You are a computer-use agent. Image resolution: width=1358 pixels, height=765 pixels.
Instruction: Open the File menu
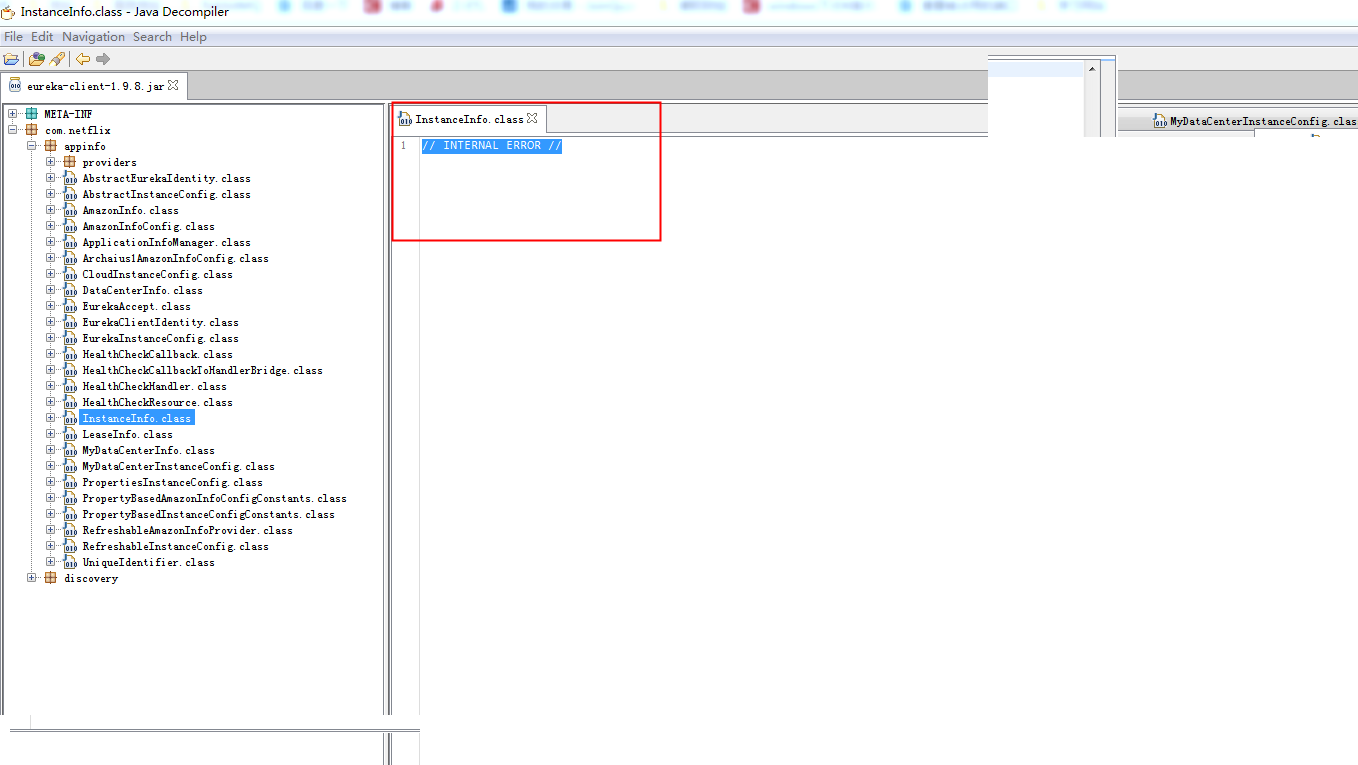13,37
